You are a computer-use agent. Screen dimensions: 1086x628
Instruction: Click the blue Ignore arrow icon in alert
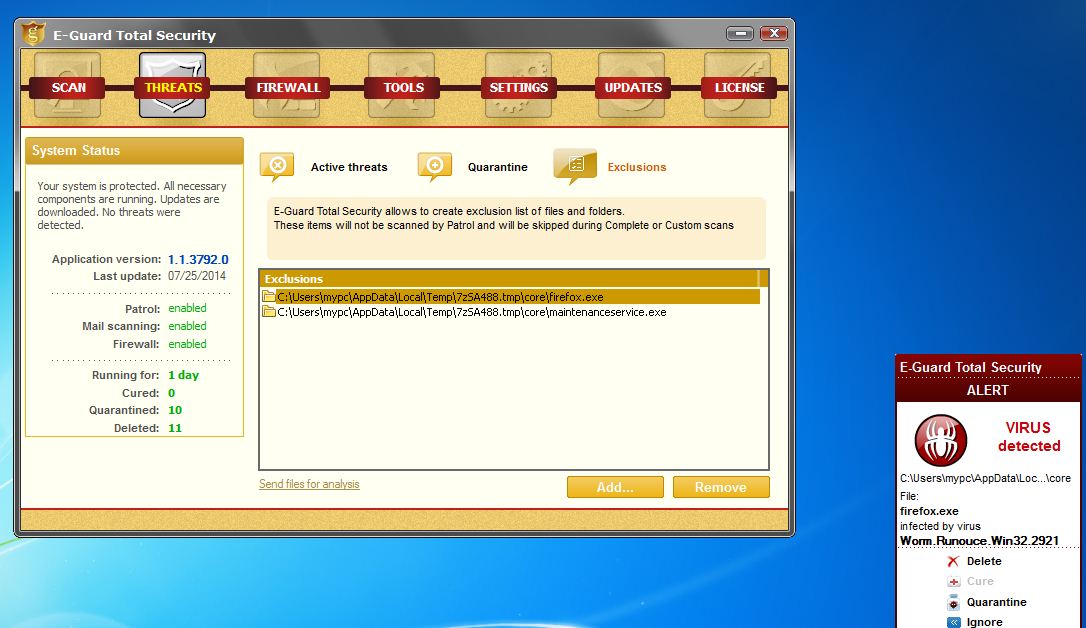coord(954,622)
